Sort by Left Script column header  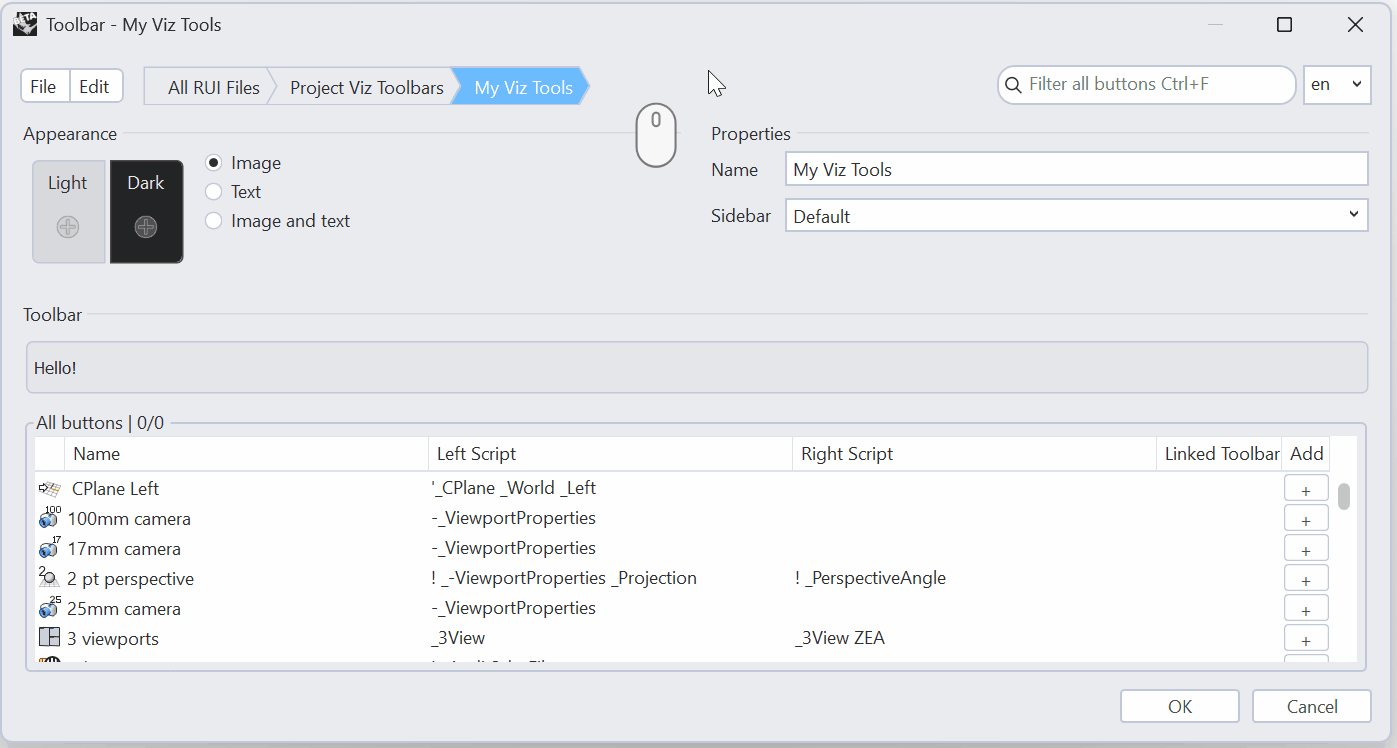coord(610,454)
